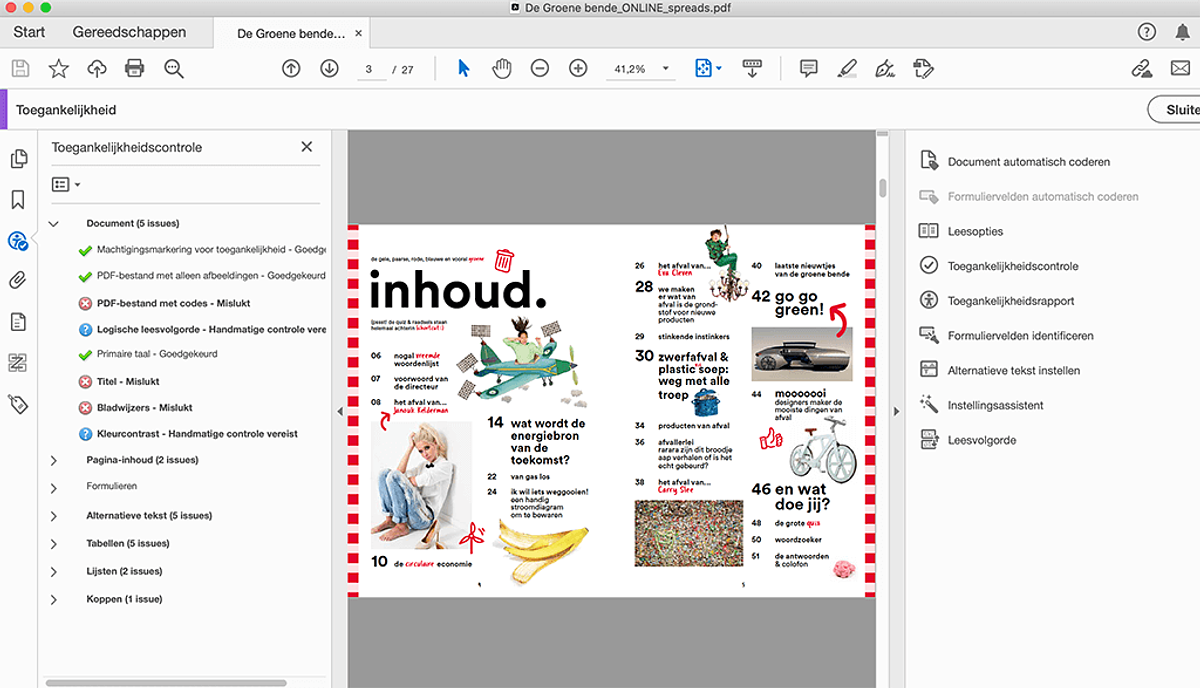Image resolution: width=1200 pixels, height=688 pixels.
Task: Go to previous page with up arrow
Action: (x=291, y=68)
